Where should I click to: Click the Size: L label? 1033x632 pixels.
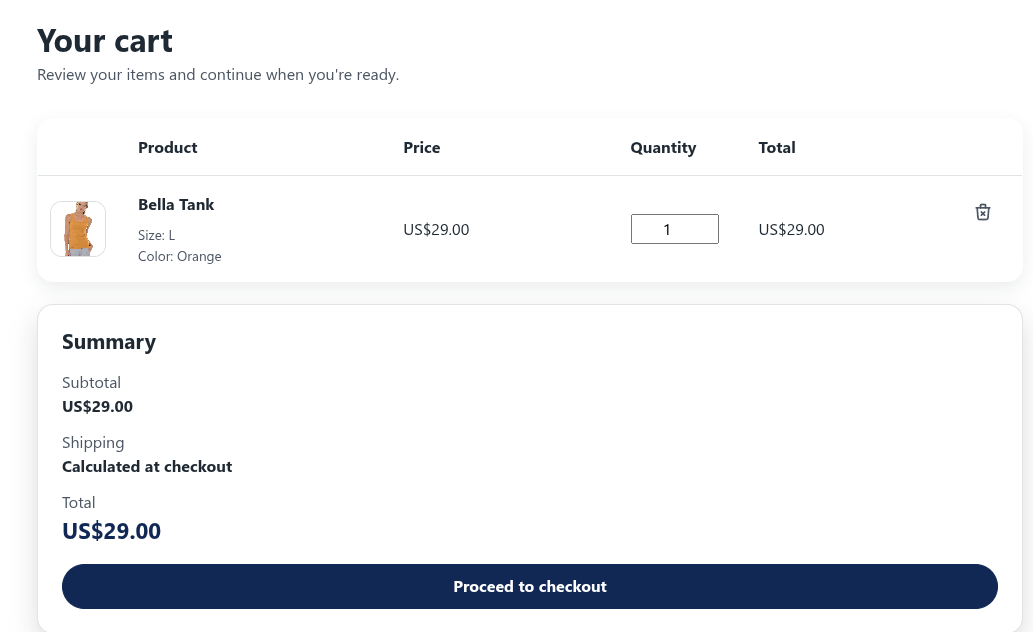[x=156, y=235]
